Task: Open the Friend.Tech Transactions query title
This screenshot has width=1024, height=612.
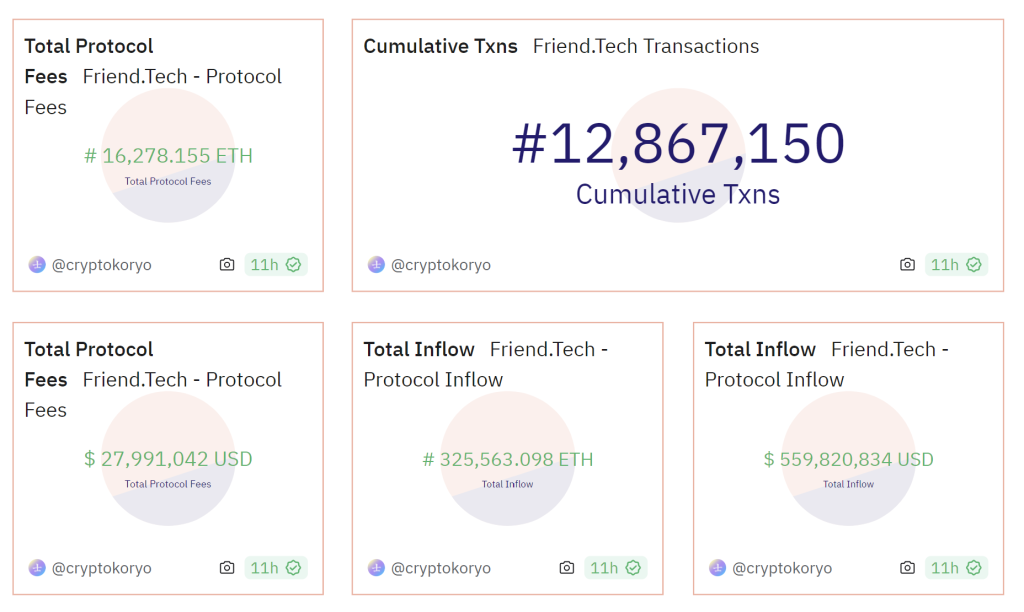Action: coord(645,46)
